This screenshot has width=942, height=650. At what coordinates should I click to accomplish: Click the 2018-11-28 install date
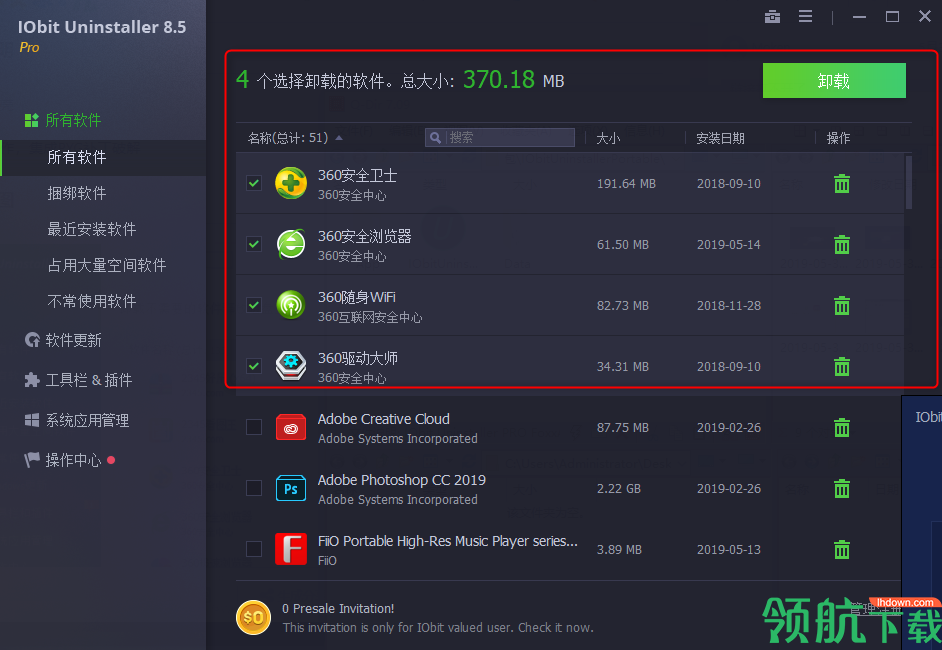728,306
